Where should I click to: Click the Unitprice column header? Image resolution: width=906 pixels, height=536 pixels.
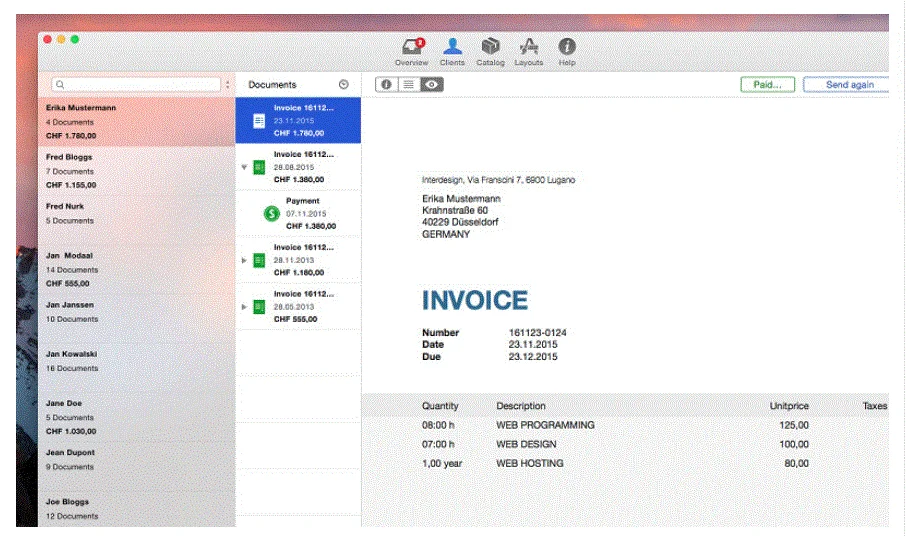[x=789, y=406]
